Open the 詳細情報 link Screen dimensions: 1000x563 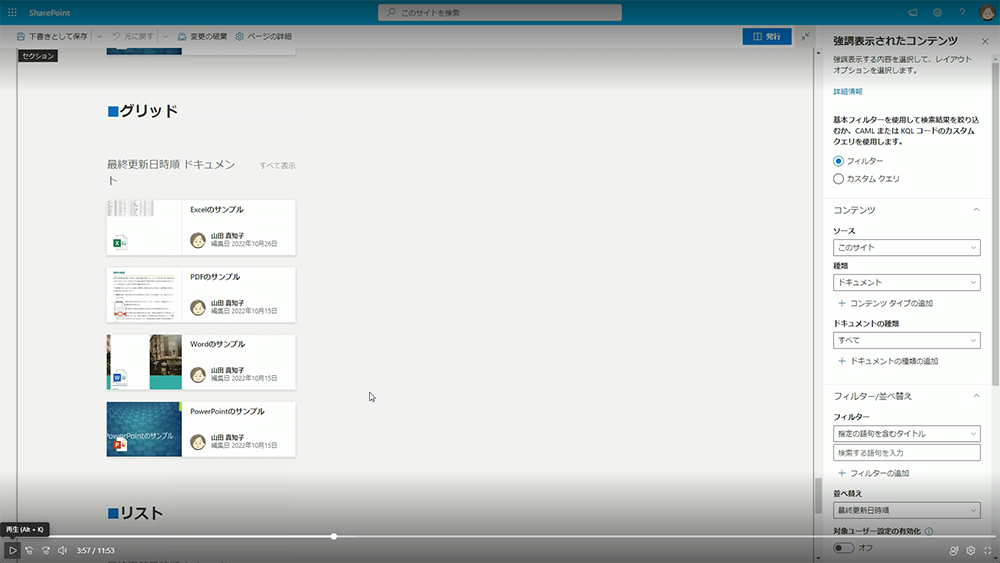pos(848,92)
